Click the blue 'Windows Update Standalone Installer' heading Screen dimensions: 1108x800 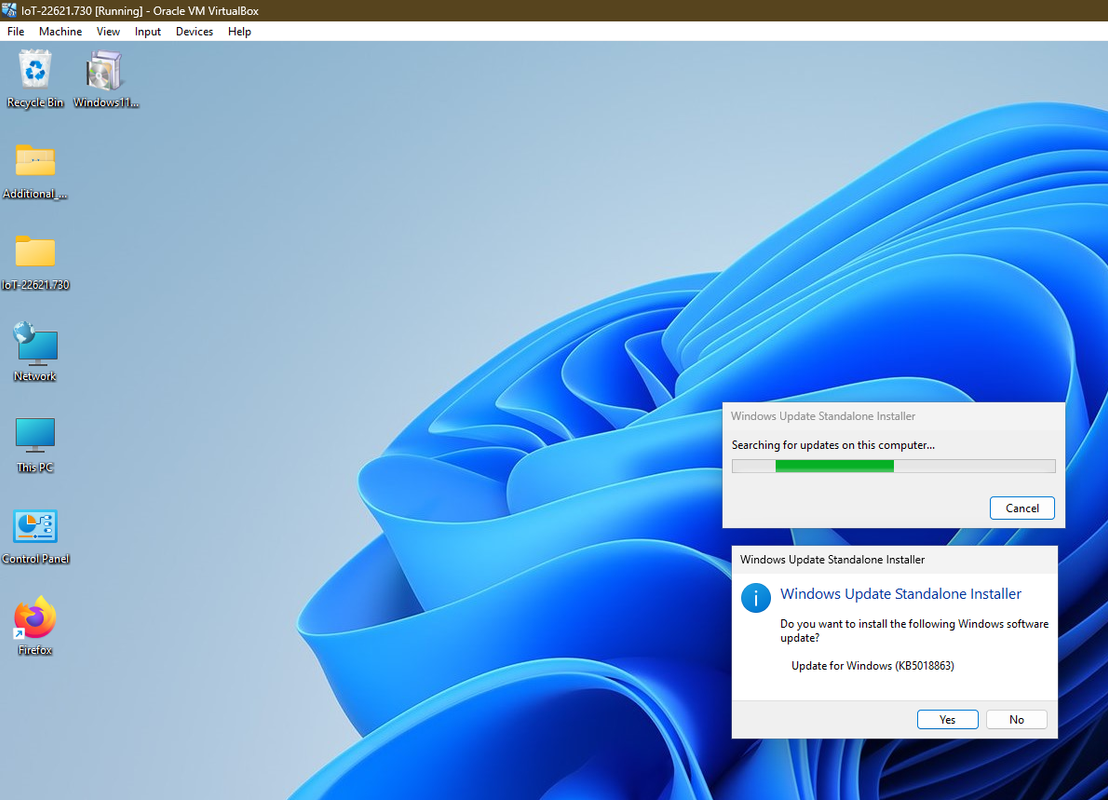tap(900, 594)
